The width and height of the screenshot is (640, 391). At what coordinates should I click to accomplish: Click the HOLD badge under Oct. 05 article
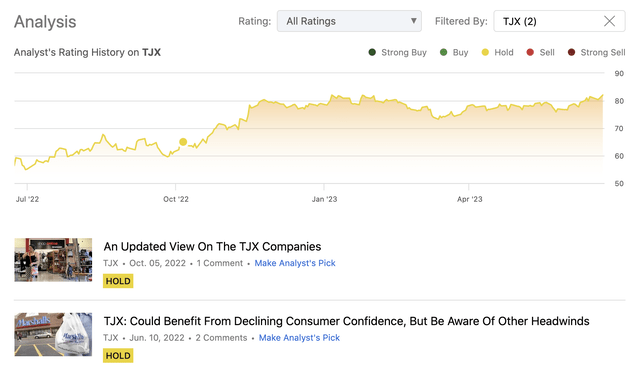pos(118,281)
